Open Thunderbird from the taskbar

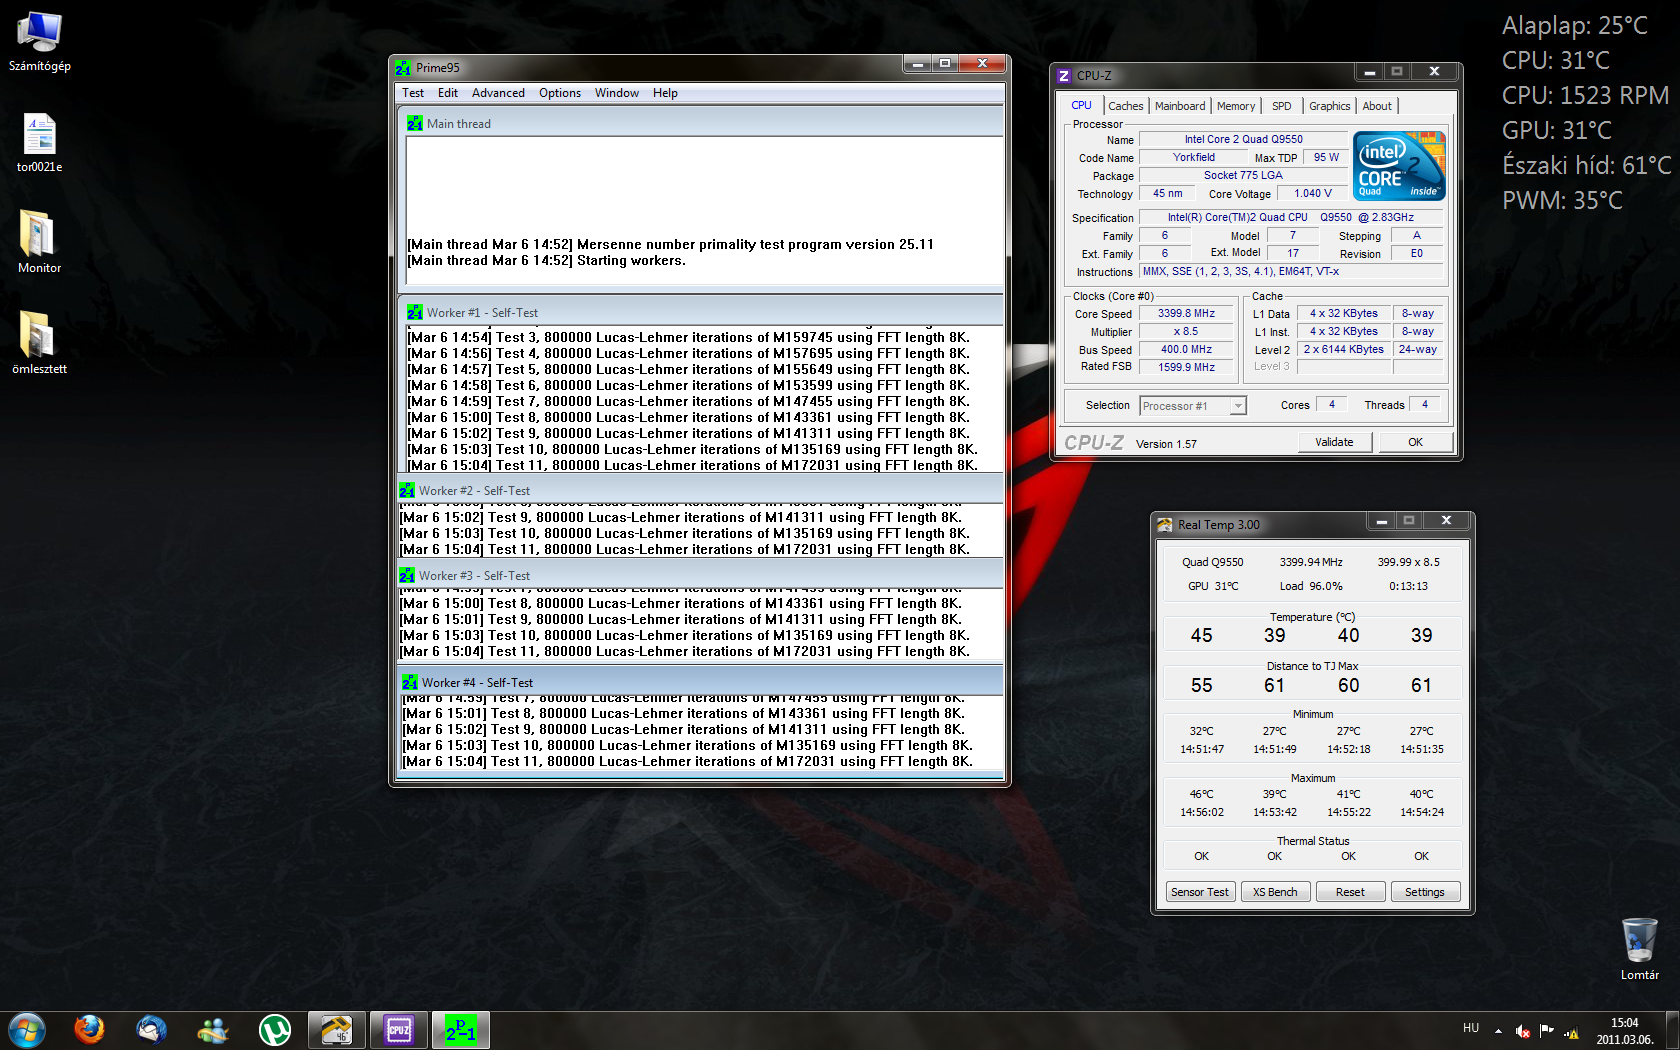coord(151,1030)
